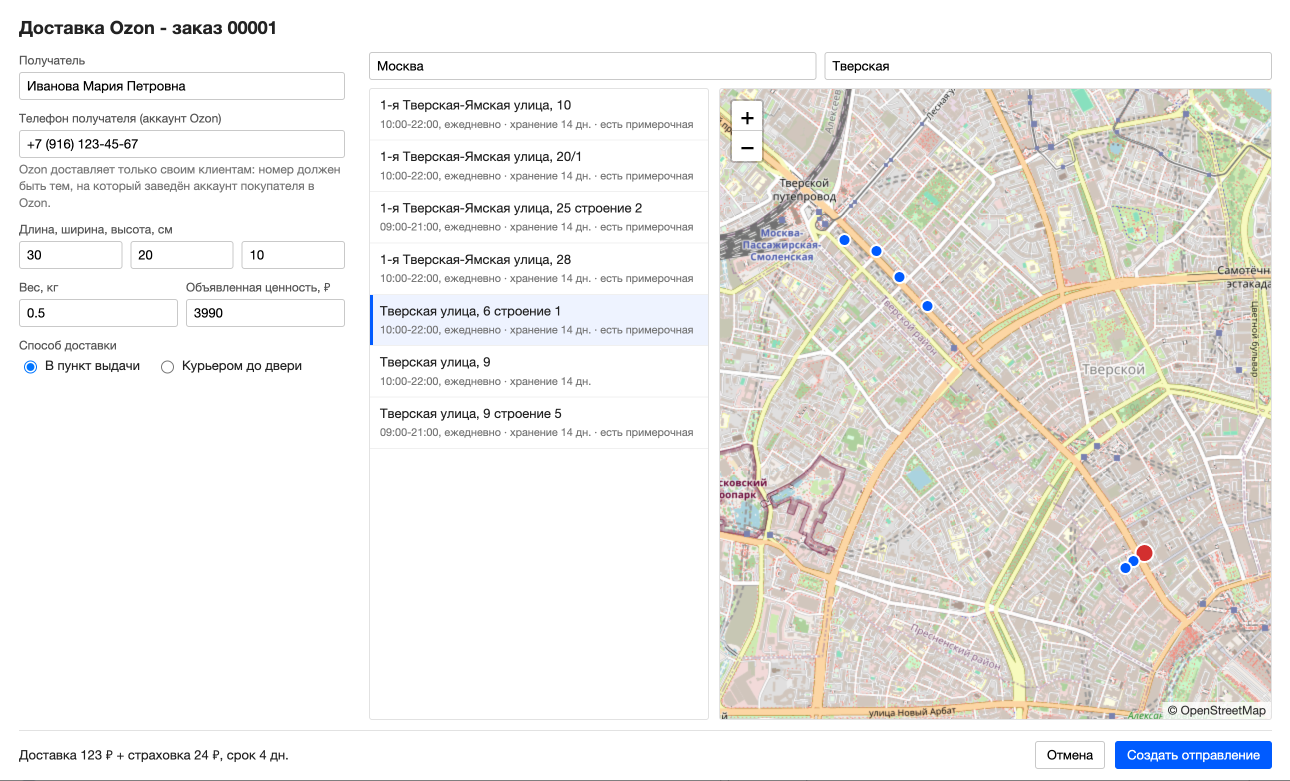Viewport: 1290px width, 781px height.
Task: Choose '1-я Тверская-Ямская улица, 25 строение 2'
Action: click(539, 217)
